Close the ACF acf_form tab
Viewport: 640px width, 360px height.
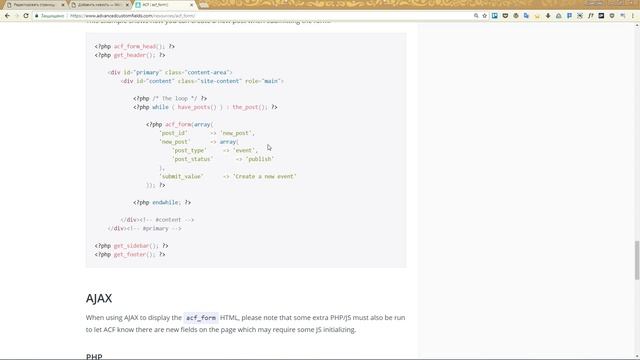pyautogui.click(x=191, y=5)
